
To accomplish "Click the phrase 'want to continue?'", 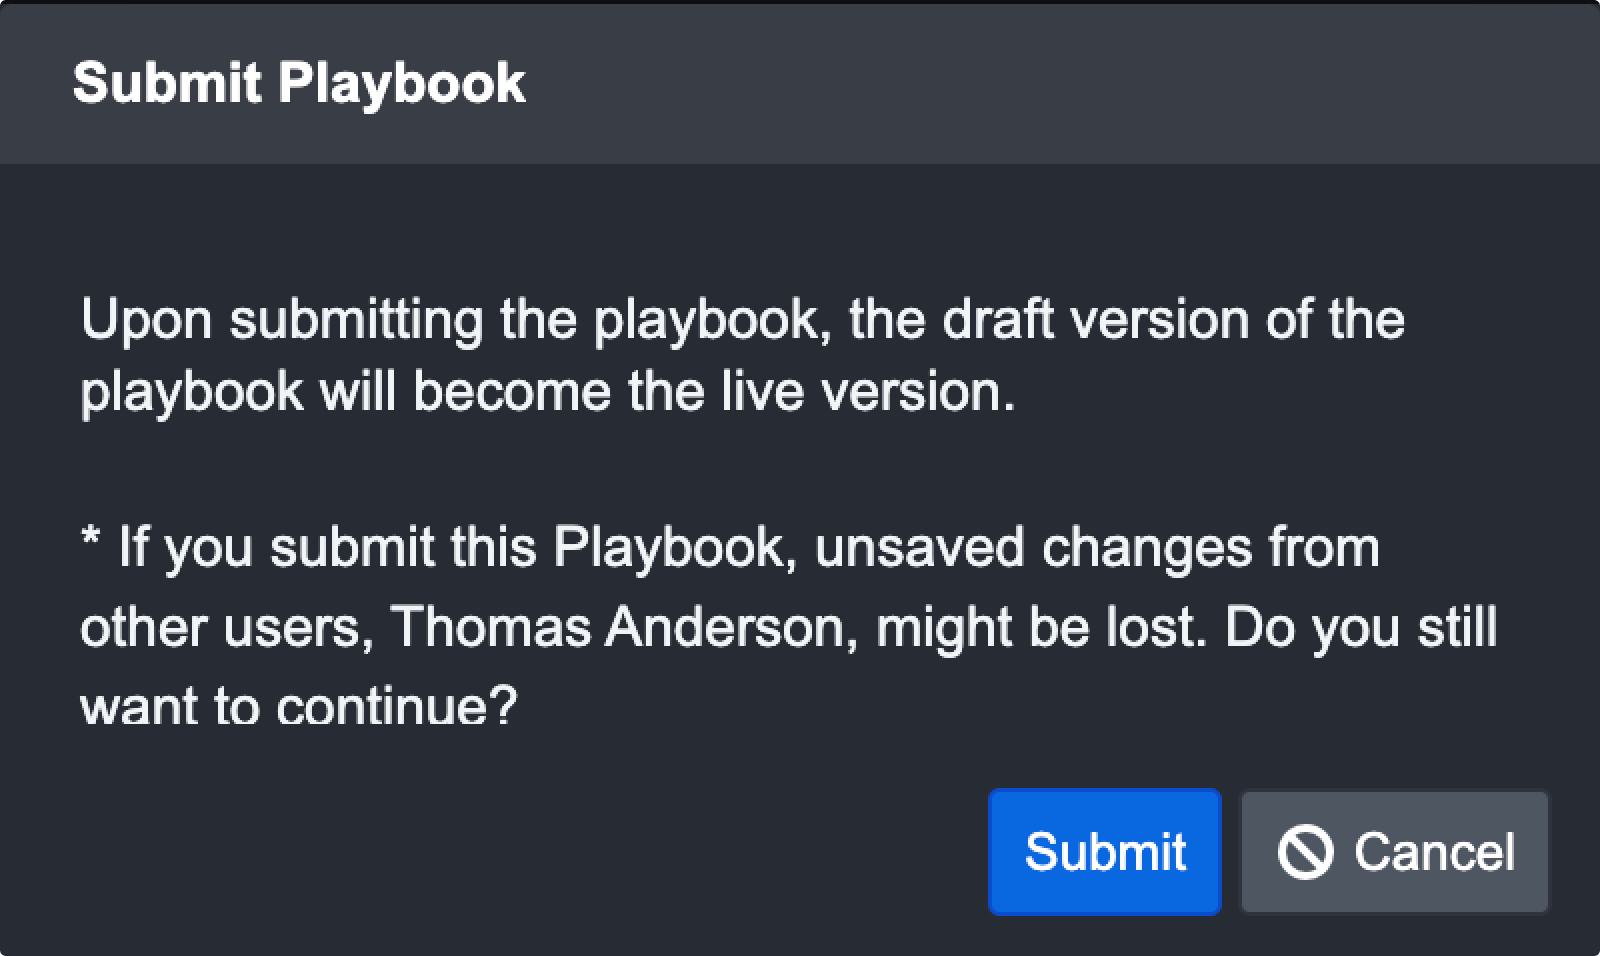I will pos(298,706).
